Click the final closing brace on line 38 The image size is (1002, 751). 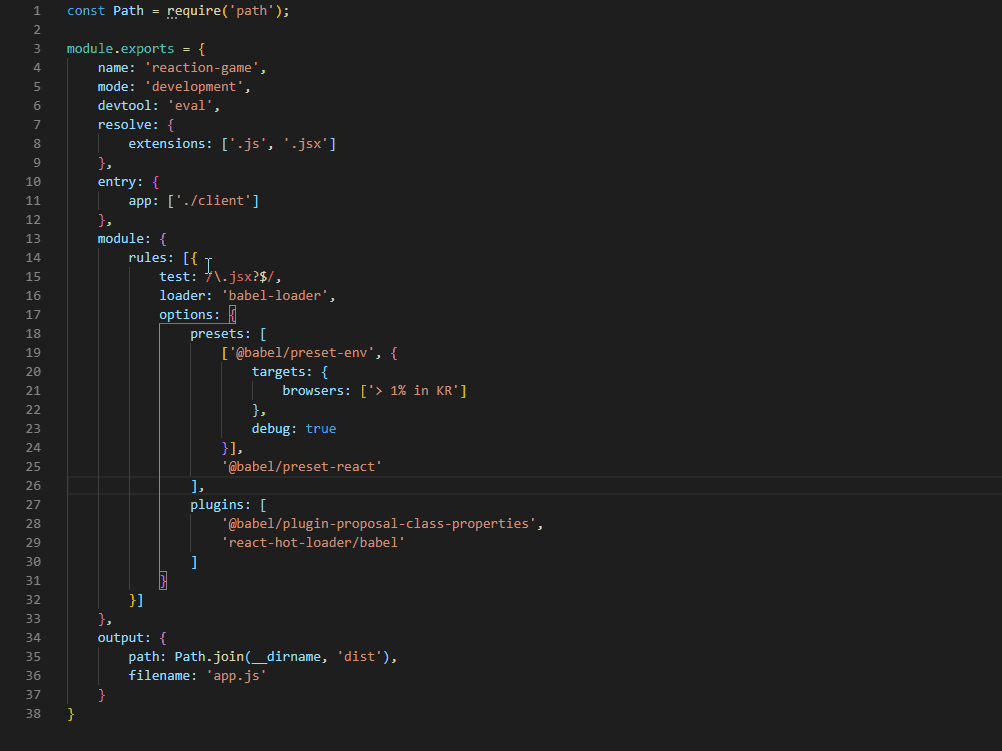click(70, 714)
